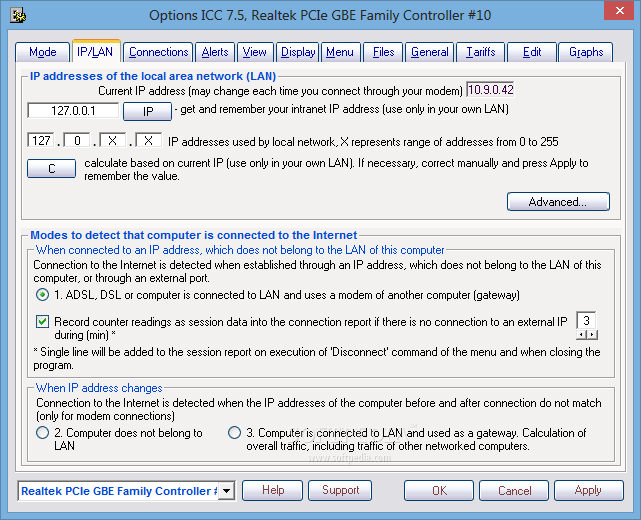This screenshot has width=641, height=520.
Task: Click the third octet field showing X
Action: pos(112,141)
